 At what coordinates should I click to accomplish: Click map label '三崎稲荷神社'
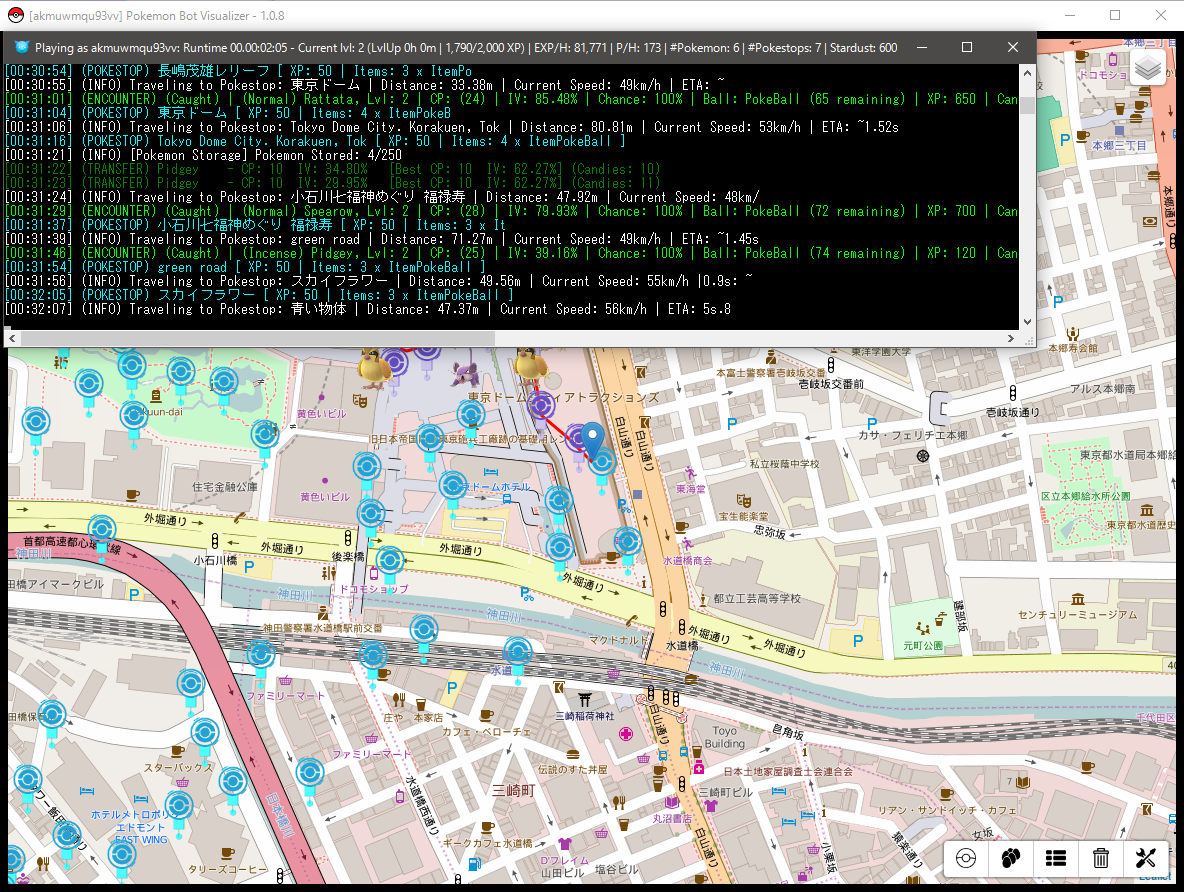click(585, 716)
